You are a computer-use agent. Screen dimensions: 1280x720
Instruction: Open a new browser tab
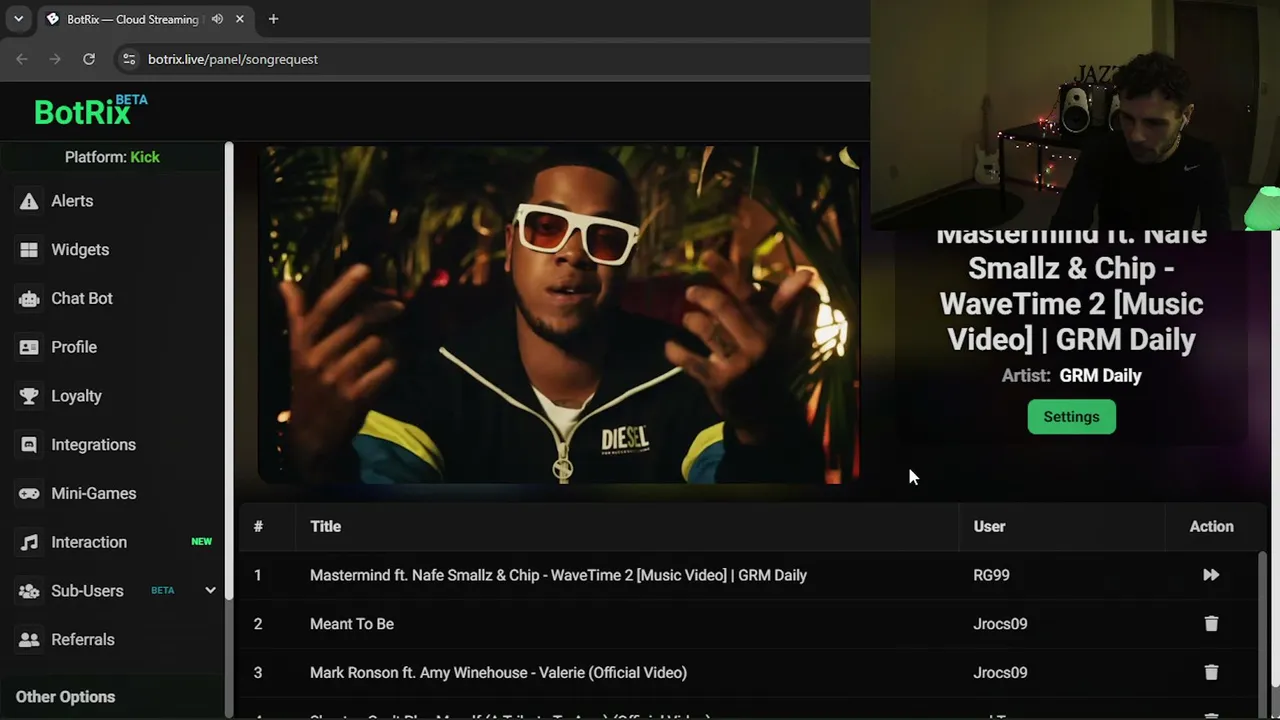click(x=273, y=19)
